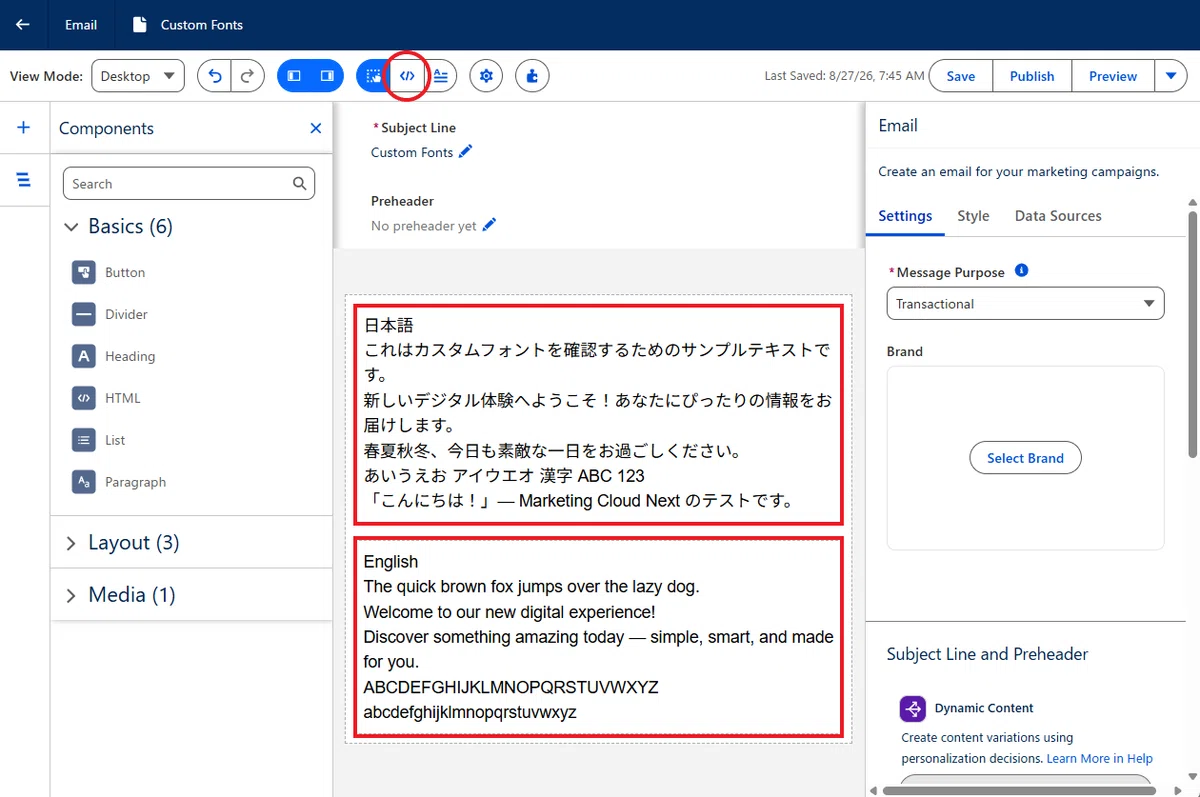Select the Divider component

pos(109,315)
